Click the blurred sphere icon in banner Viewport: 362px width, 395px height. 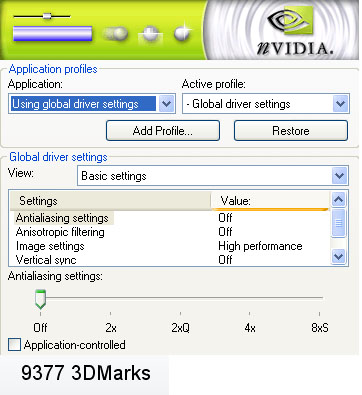pos(115,34)
